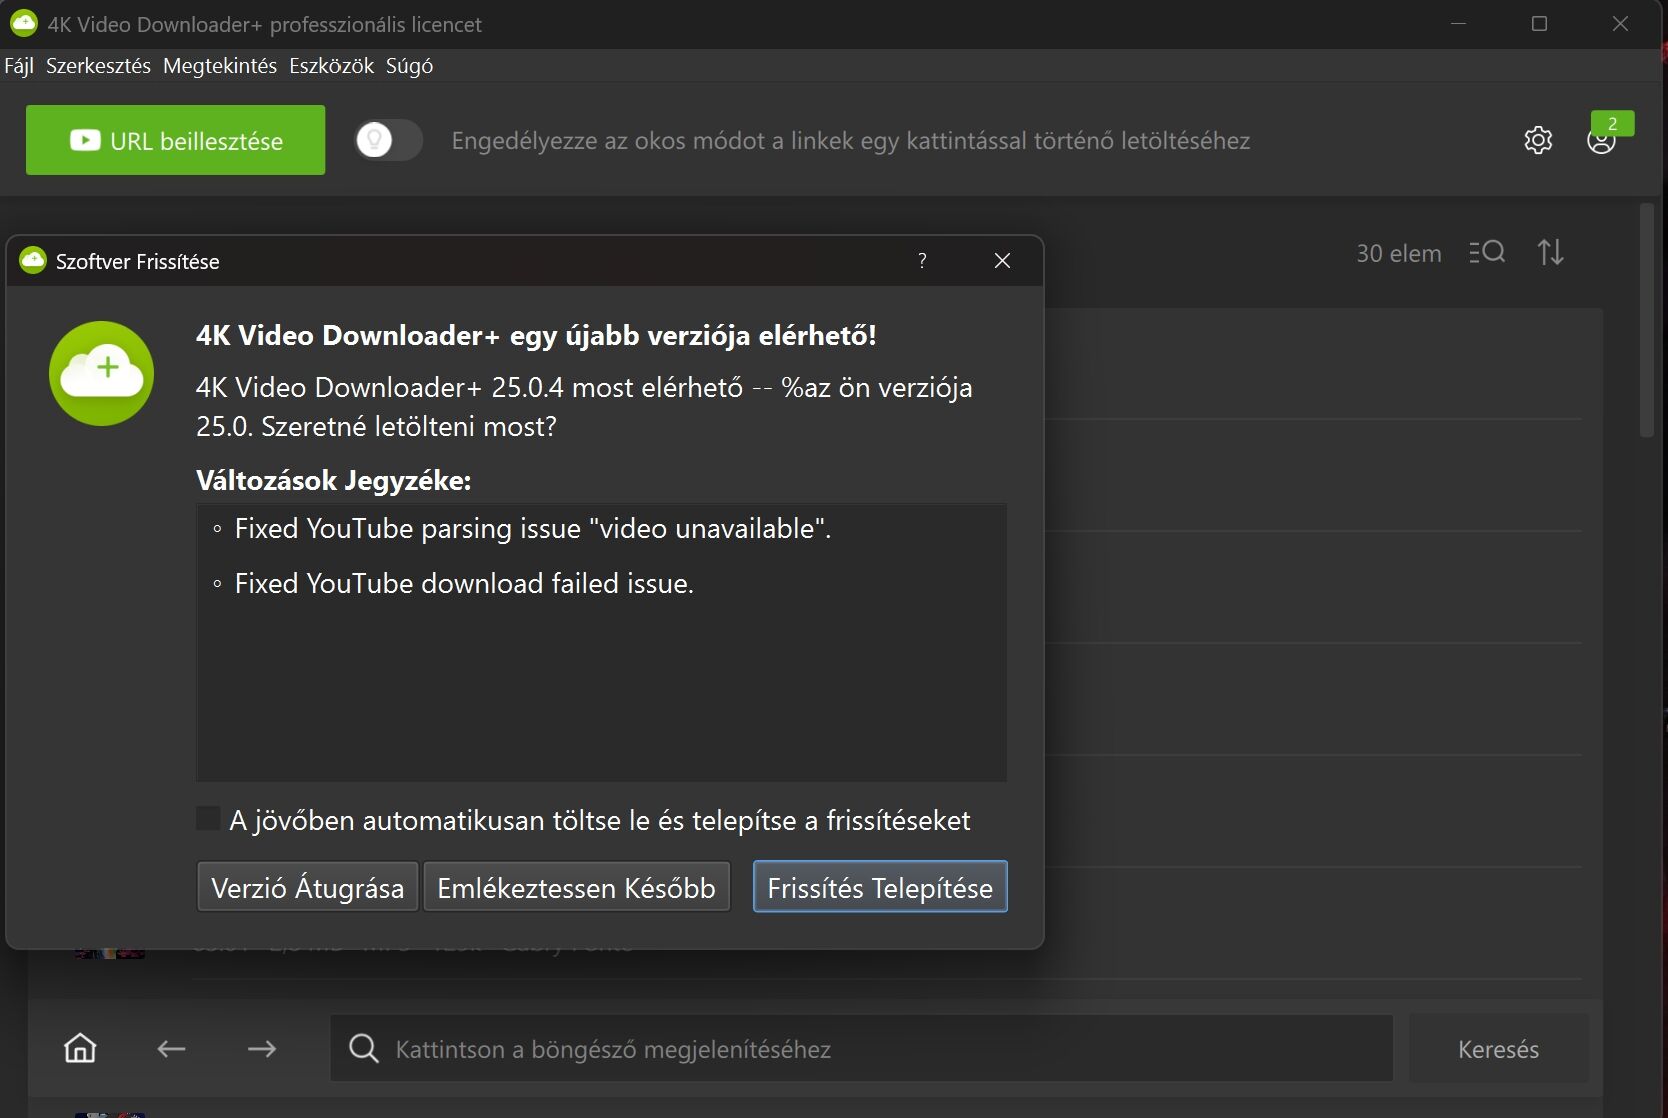Click Frissítés Telepítése button
Screen dimensions: 1668x1118
(880, 887)
